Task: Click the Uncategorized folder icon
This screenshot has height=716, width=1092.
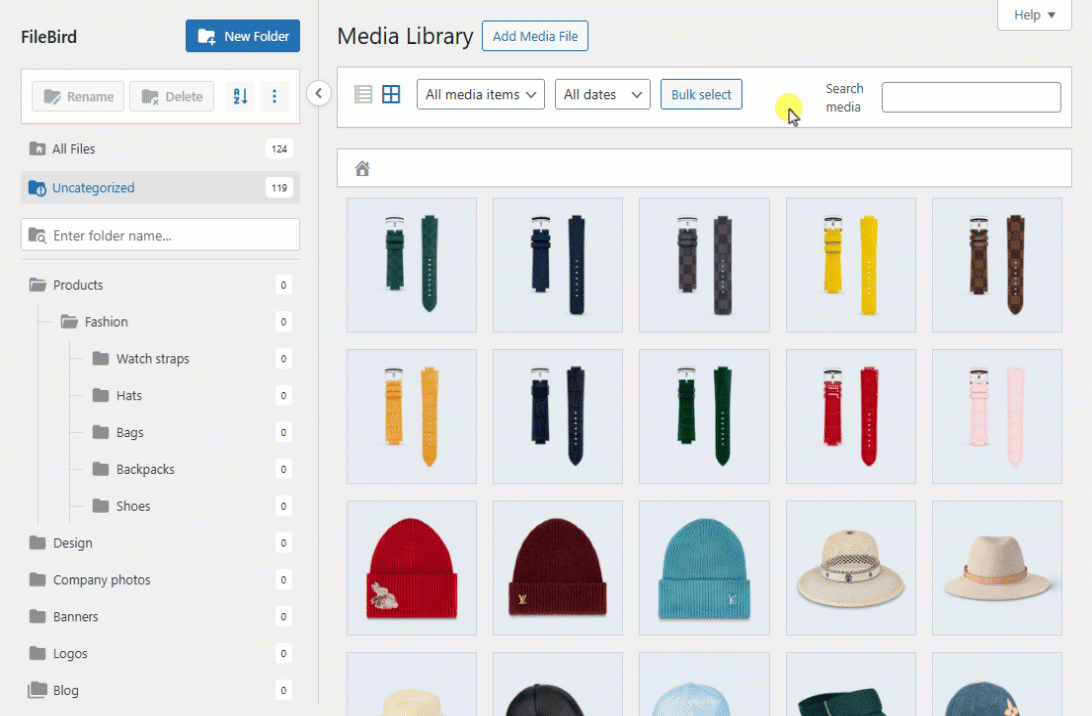Action: tap(37, 188)
